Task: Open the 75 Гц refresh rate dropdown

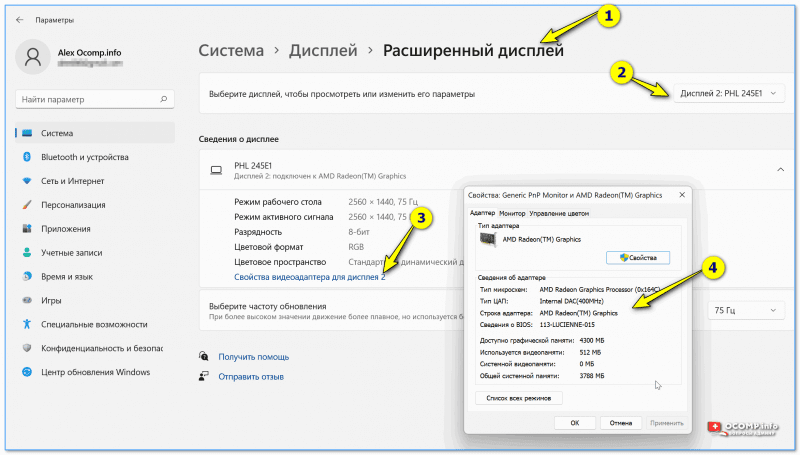Action: (x=745, y=310)
